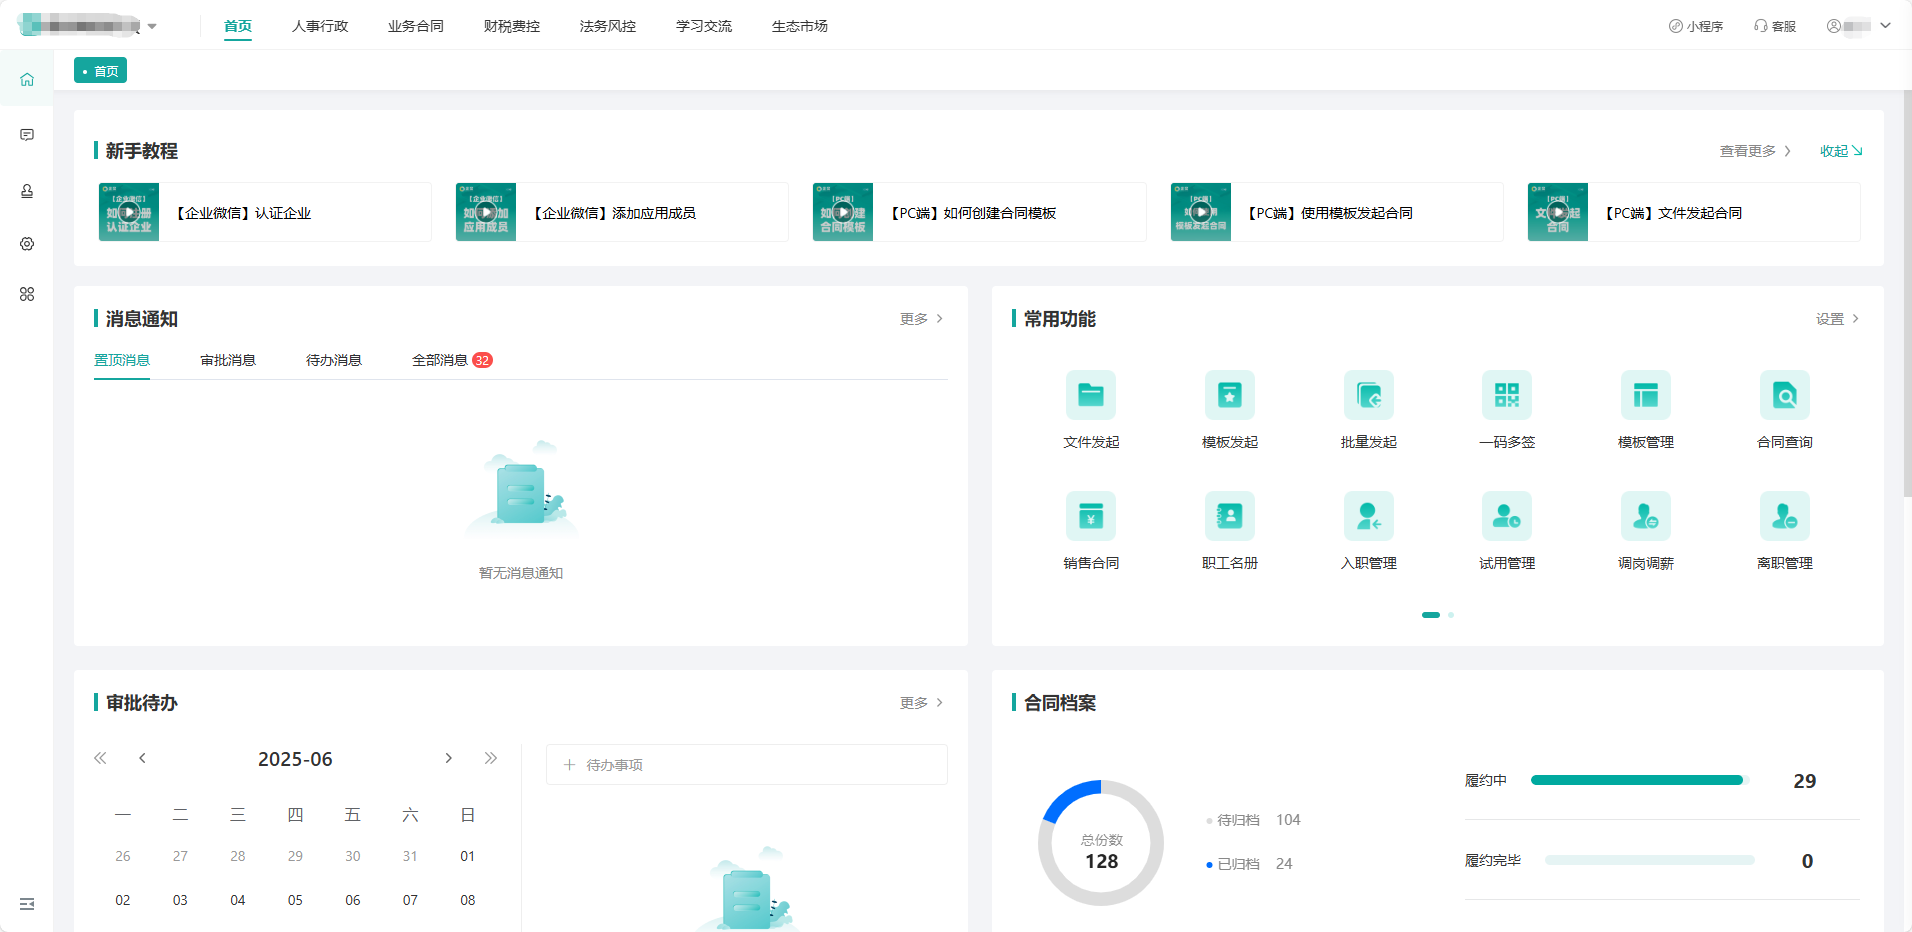Open the 文件发起 function icon
This screenshot has height=932, width=1912.
1090,396
